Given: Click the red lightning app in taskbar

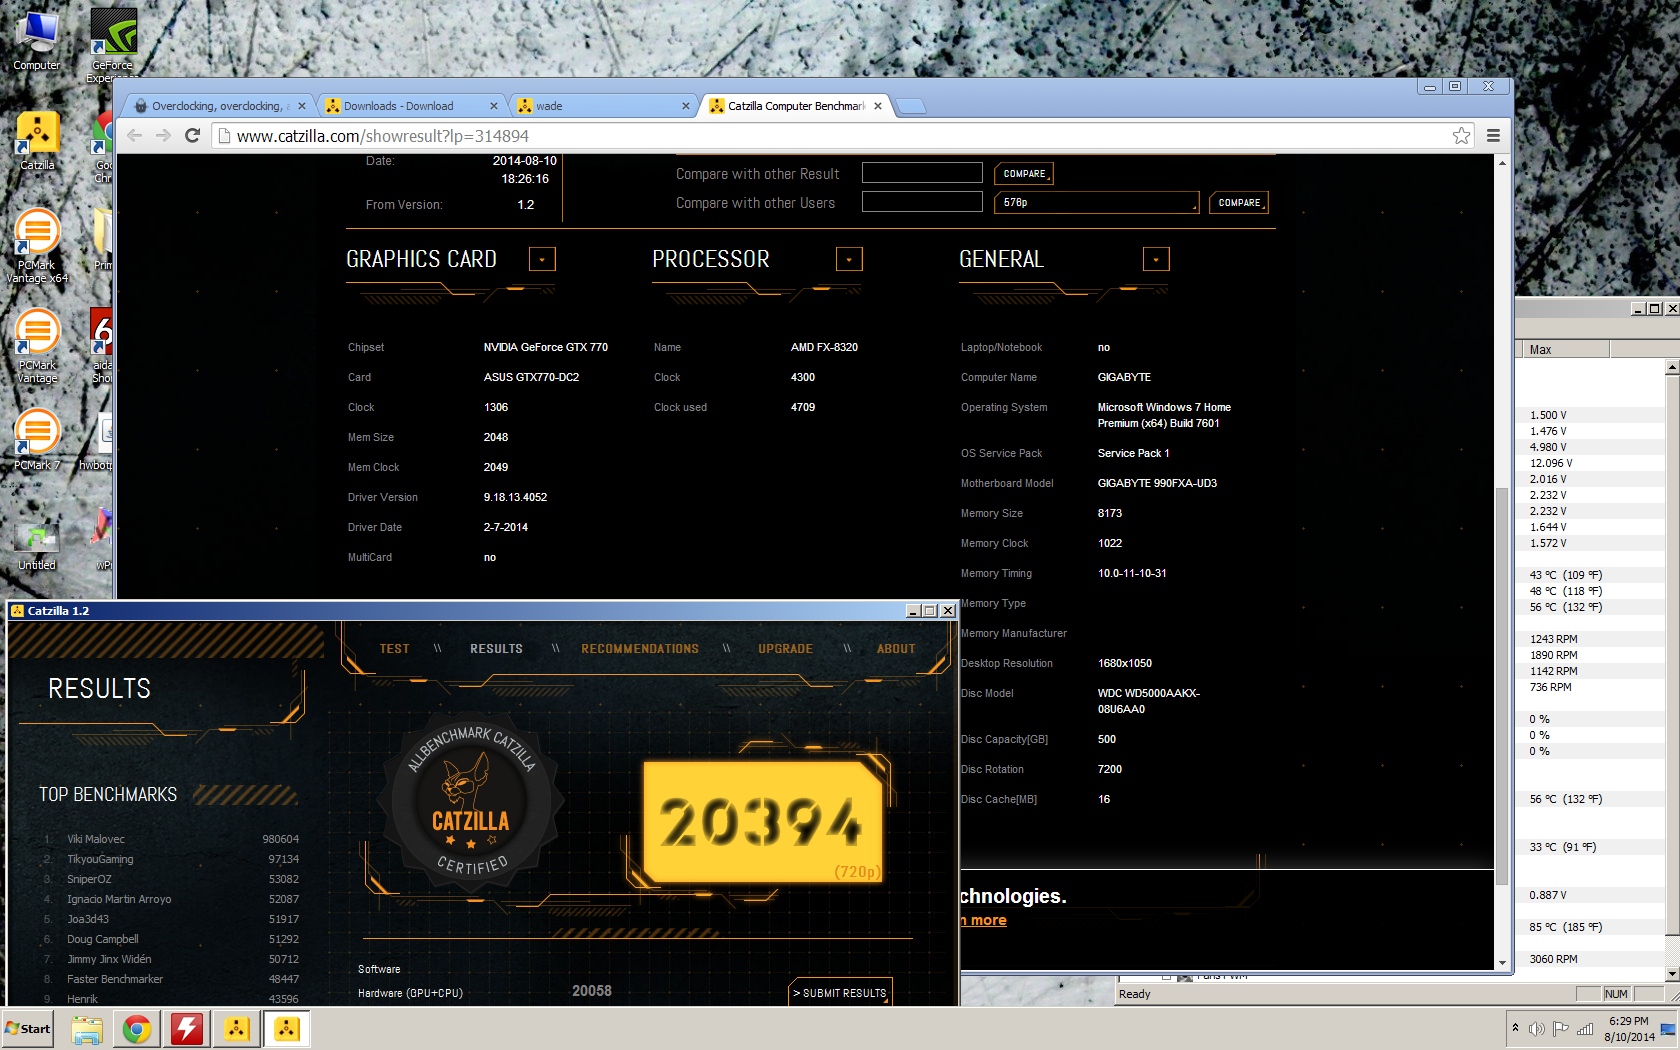Looking at the screenshot, I should pos(187,1029).
